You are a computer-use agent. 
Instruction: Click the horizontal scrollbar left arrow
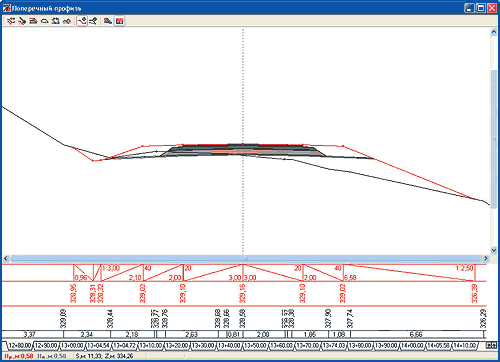click(x=6, y=258)
